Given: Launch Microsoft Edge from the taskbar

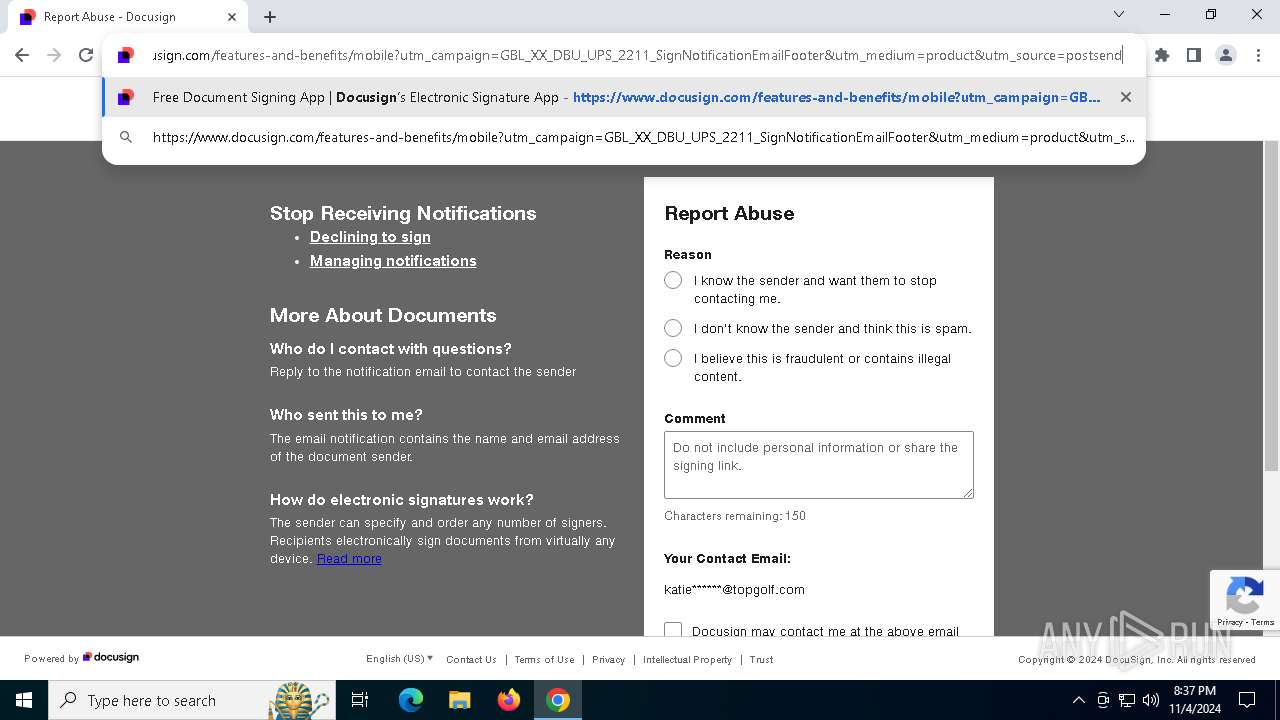Looking at the screenshot, I should click(411, 700).
